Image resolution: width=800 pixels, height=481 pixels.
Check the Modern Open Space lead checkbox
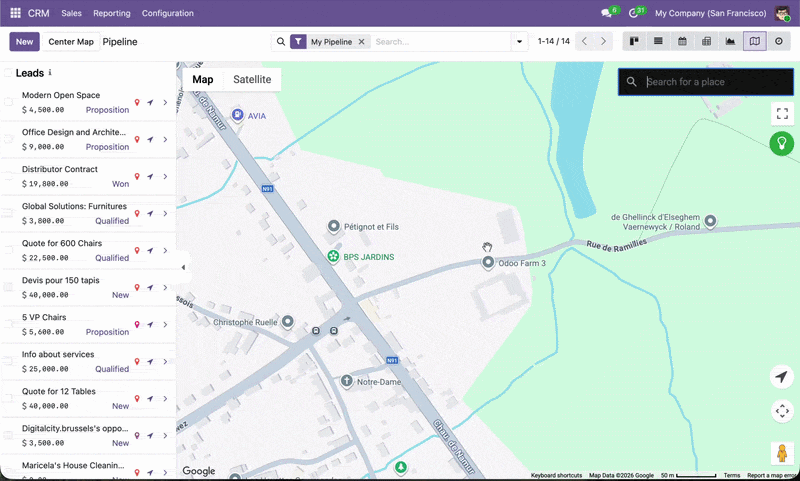click(x=8, y=102)
